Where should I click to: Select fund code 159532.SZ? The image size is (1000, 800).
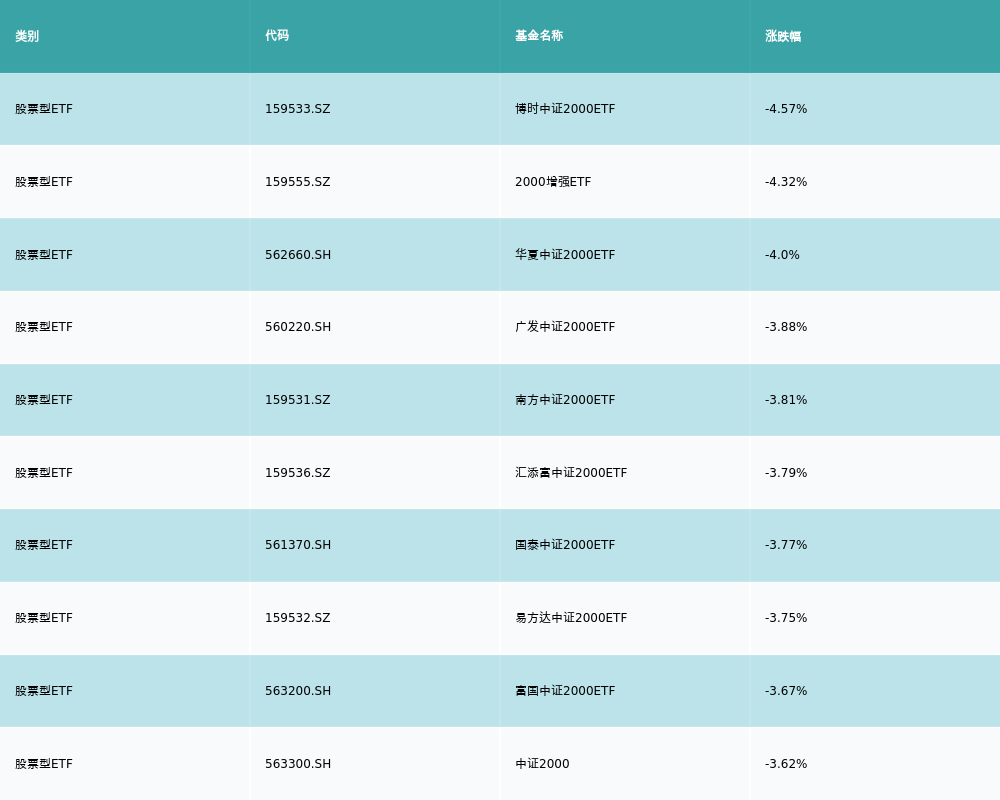297,618
